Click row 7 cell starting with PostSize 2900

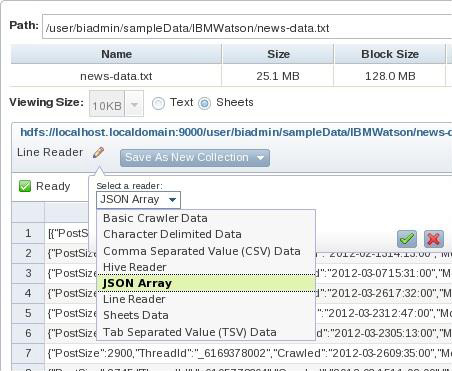pos(248,353)
